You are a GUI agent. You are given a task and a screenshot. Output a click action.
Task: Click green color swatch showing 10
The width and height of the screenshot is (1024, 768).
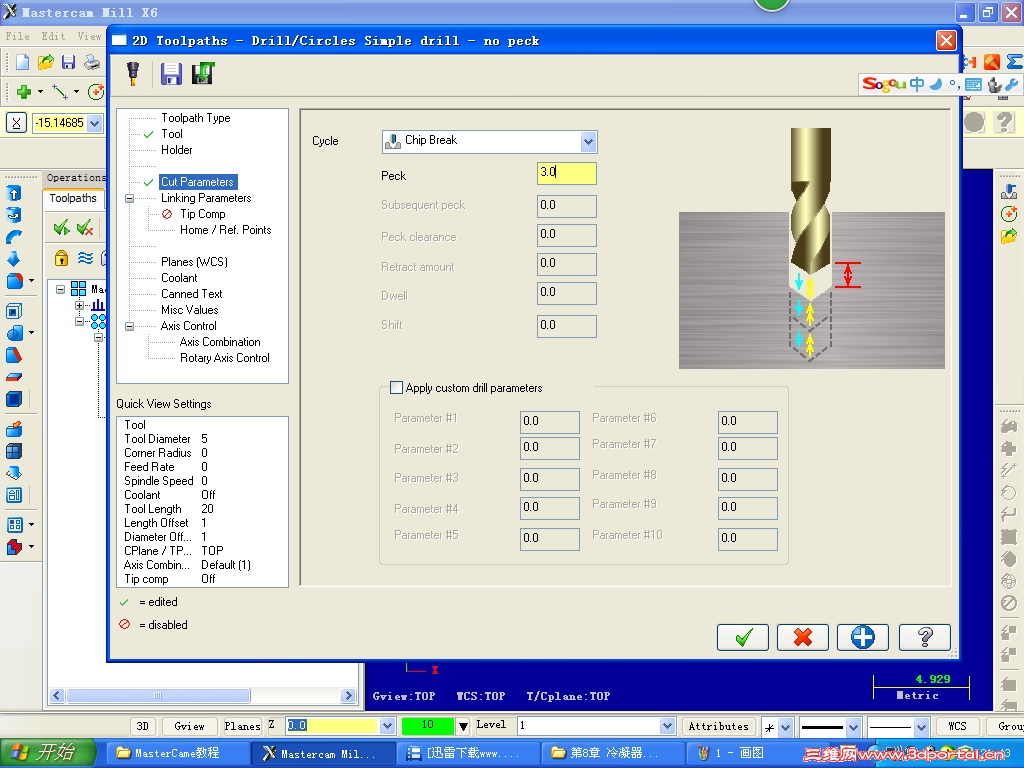(428, 725)
